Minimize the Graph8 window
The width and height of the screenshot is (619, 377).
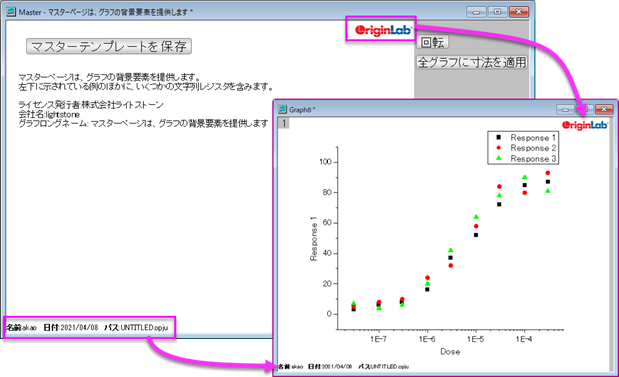click(565, 109)
